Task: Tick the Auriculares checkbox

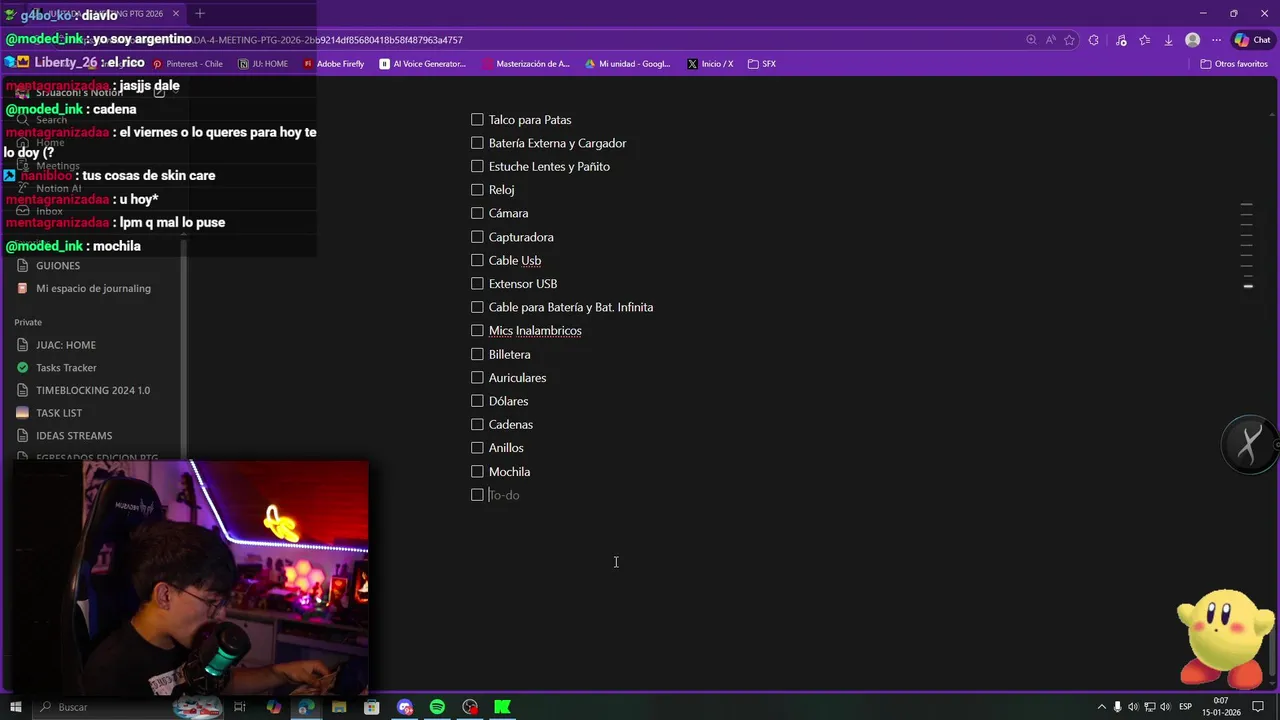Action: (x=477, y=377)
